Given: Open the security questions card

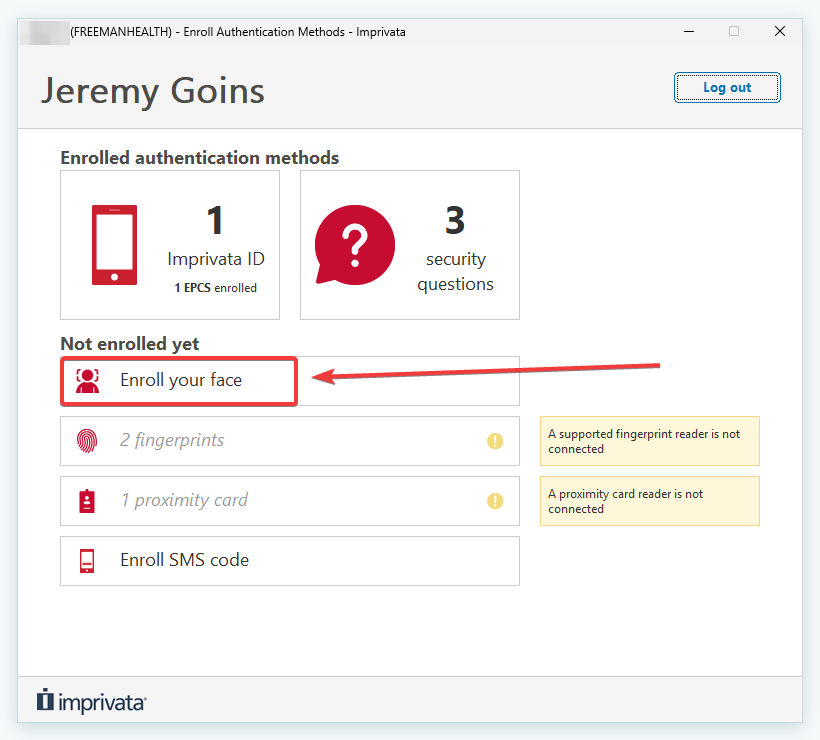Looking at the screenshot, I should click(409, 245).
